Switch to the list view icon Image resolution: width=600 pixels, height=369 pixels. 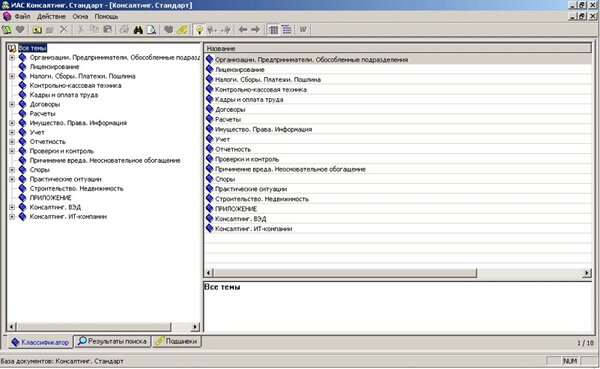(x=287, y=29)
